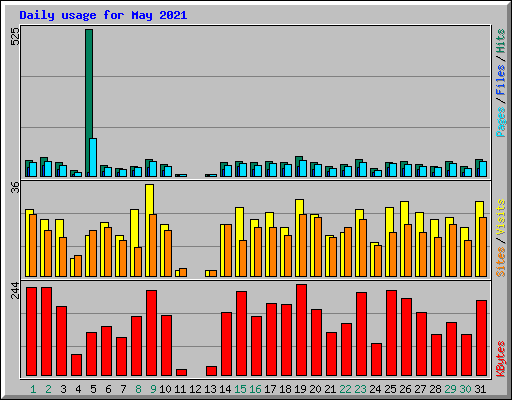Click the 36 axis label
This screenshot has width=512, height=400.
click(15, 187)
